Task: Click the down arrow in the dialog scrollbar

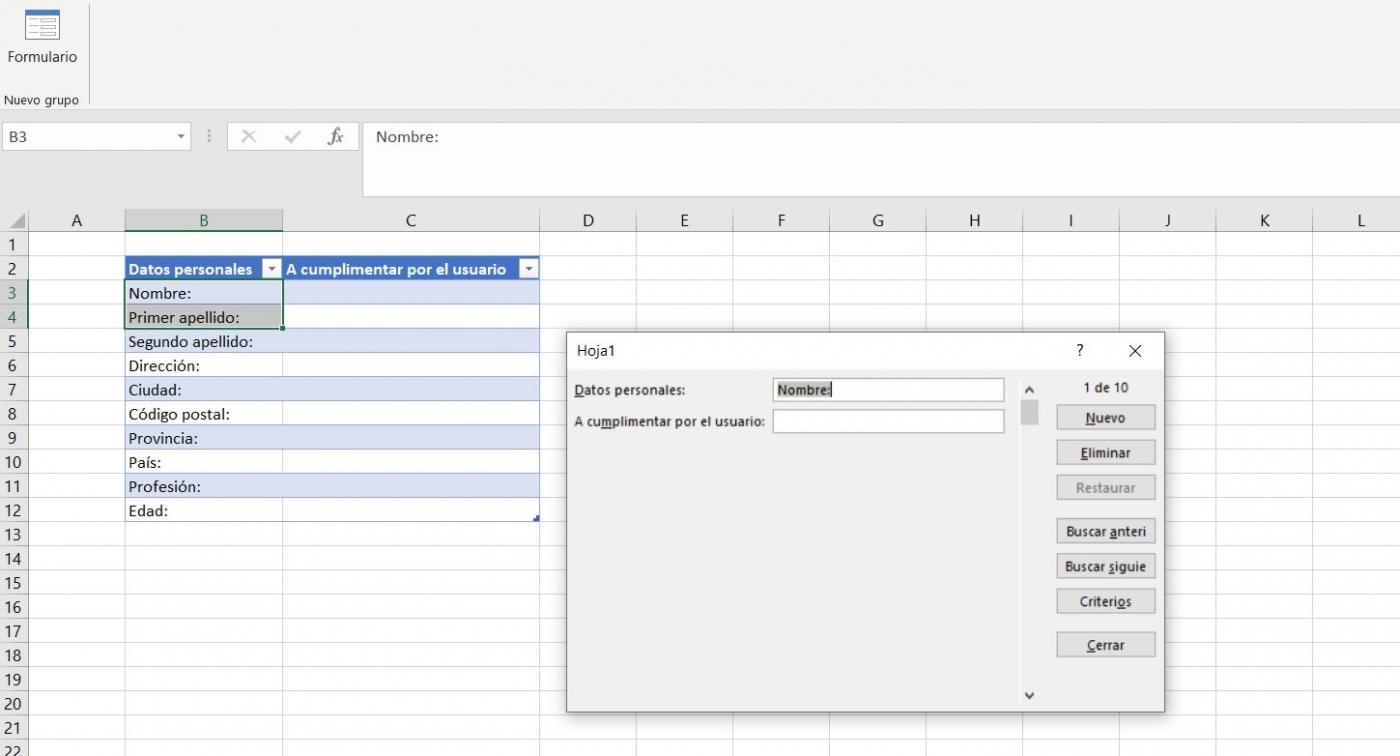Action: [x=1028, y=695]
